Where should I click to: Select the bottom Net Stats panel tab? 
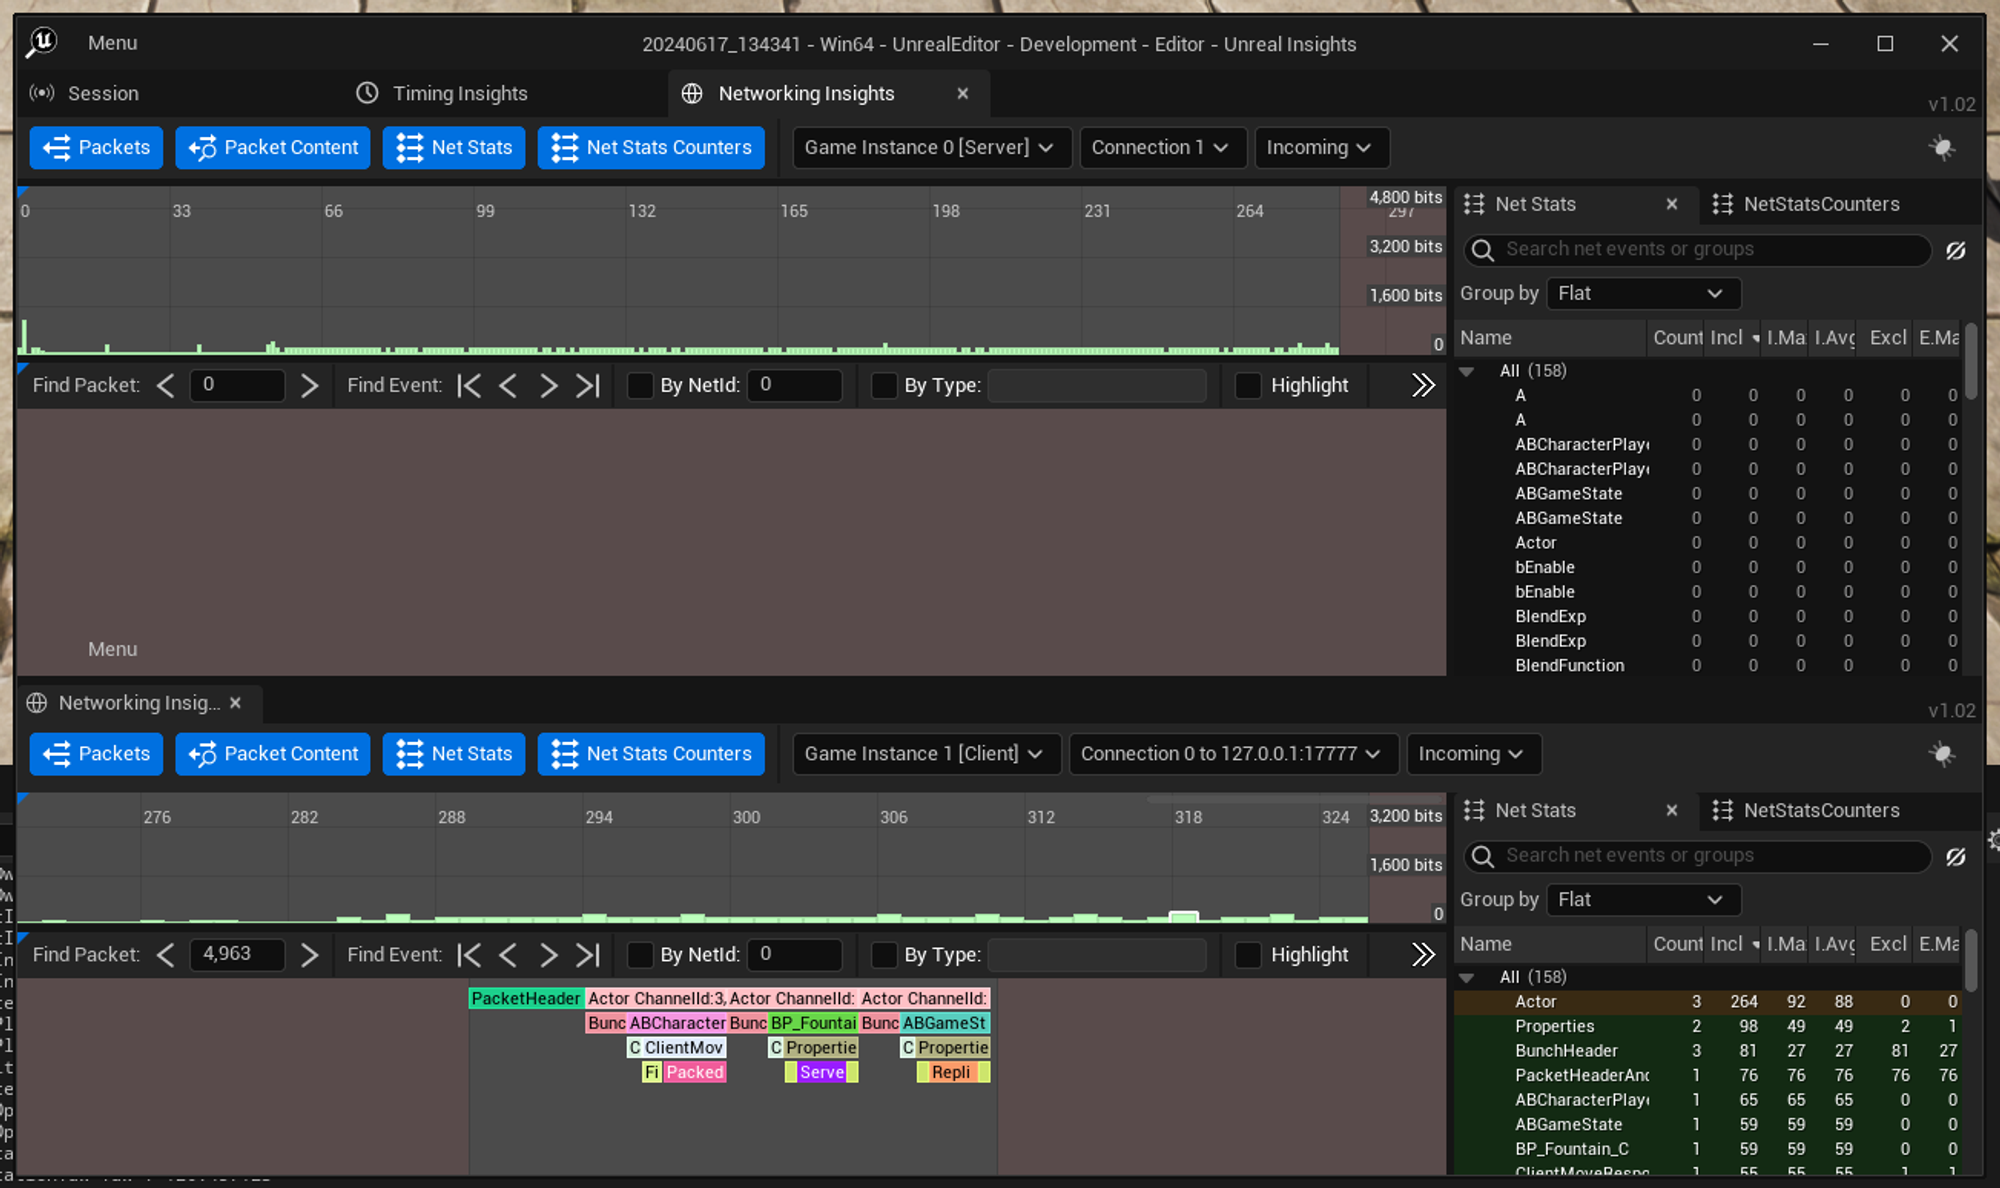pos(1535,810)
